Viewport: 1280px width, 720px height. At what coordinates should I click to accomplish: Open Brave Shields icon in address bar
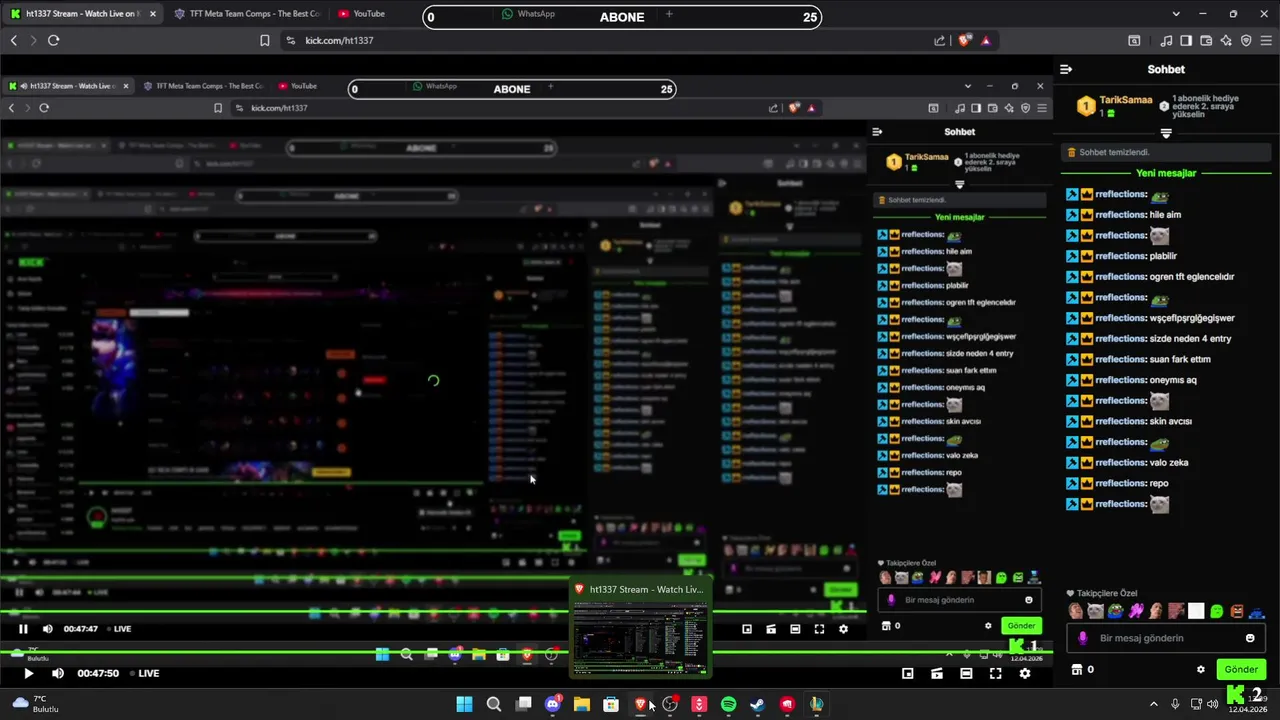[x=965, y=41]
